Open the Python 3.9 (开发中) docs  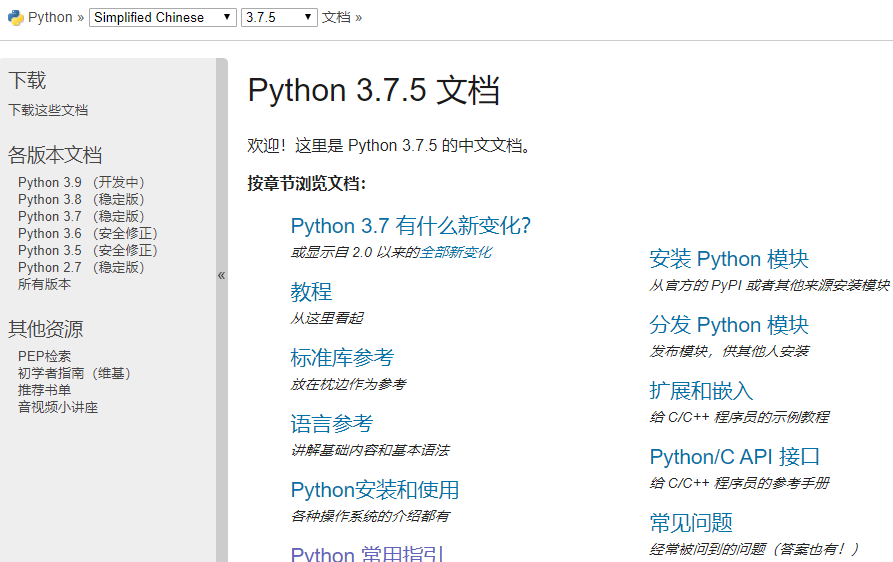pos(81,182)
